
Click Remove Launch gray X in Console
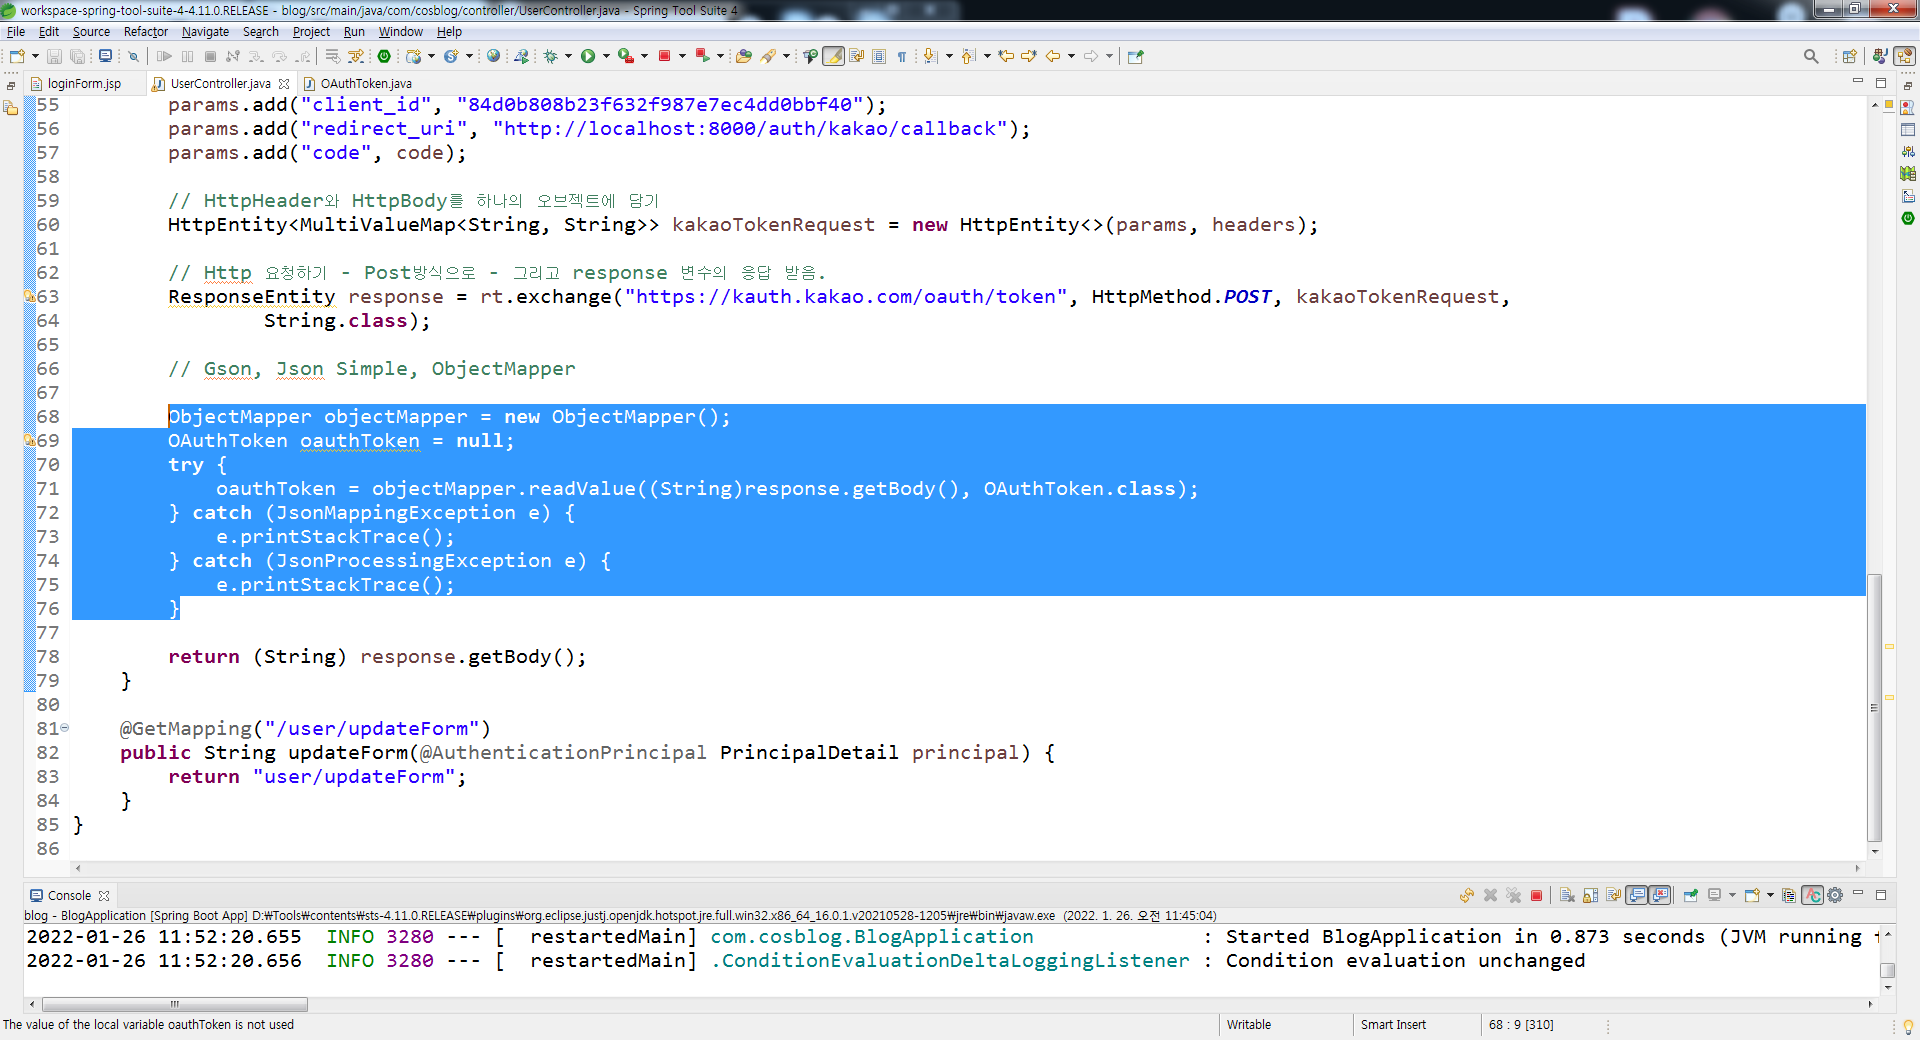coord(1490,896)
